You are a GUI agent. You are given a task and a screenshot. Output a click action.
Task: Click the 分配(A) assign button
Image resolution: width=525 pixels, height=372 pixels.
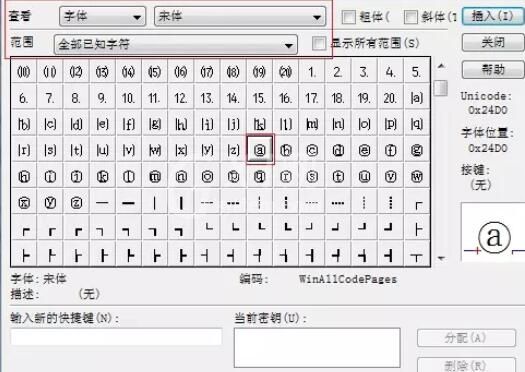point(466,338)
